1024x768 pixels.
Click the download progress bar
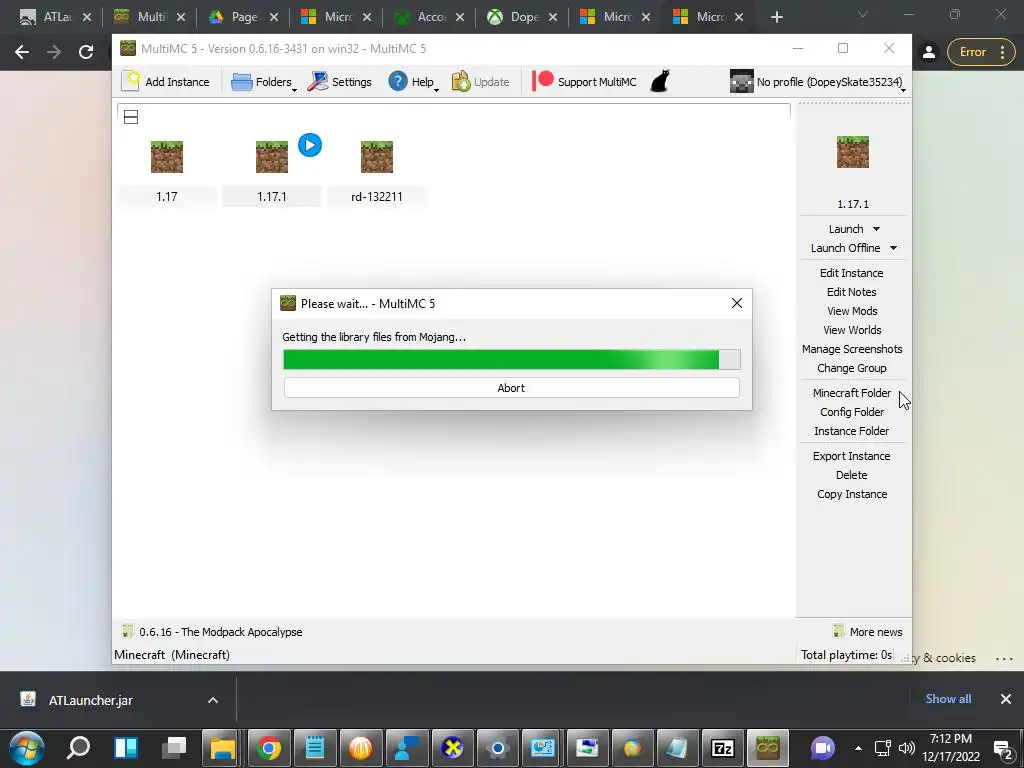pos(511,359)
